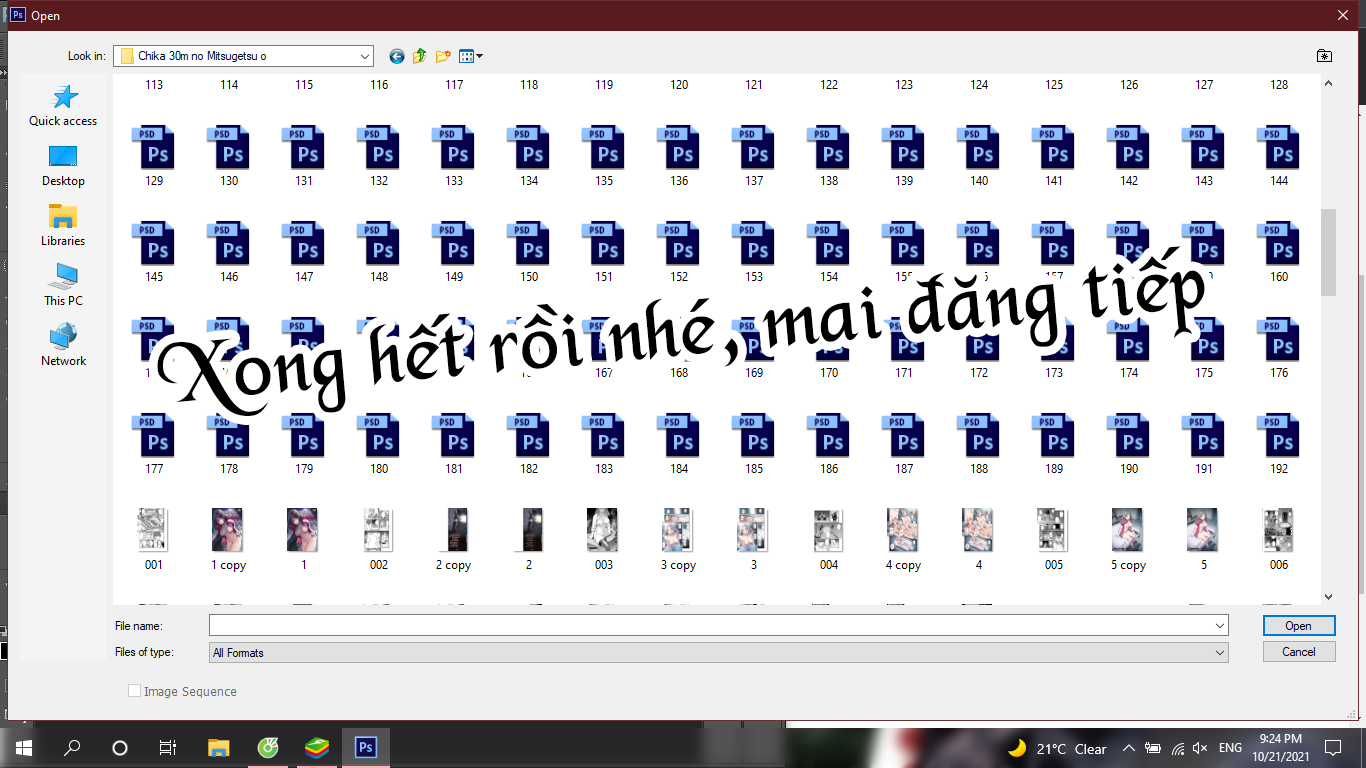Toggle the Image Sequence checkbox

pyautogui.click(x=134, y=691)
